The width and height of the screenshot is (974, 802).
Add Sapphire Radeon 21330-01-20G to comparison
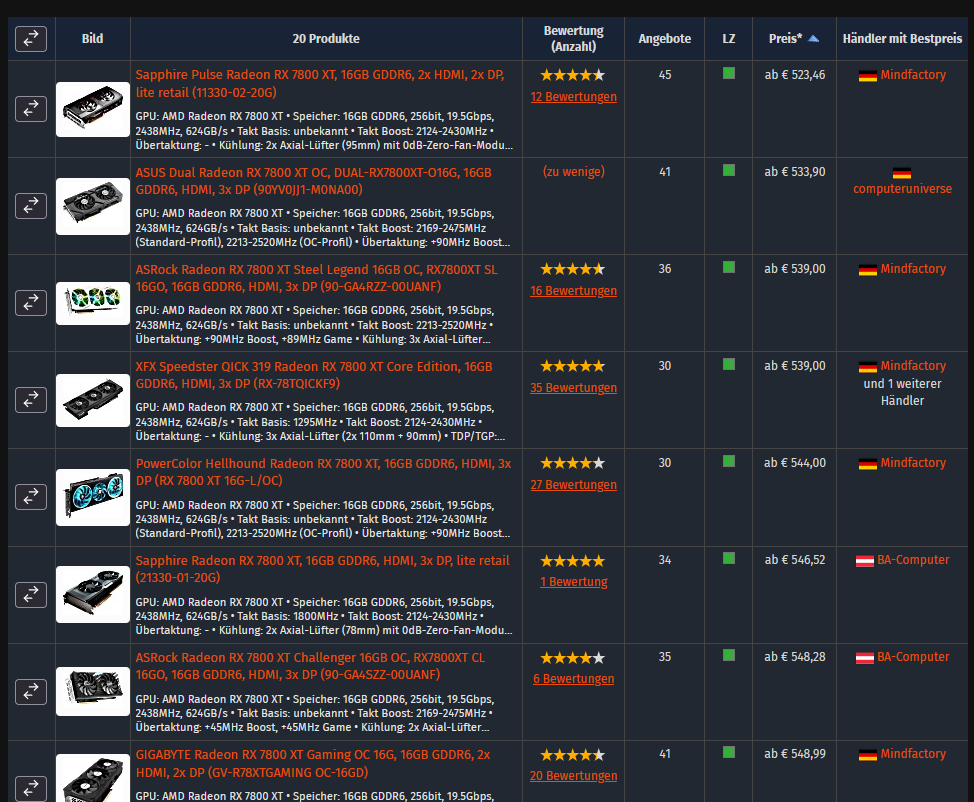(x=31, y=595)
